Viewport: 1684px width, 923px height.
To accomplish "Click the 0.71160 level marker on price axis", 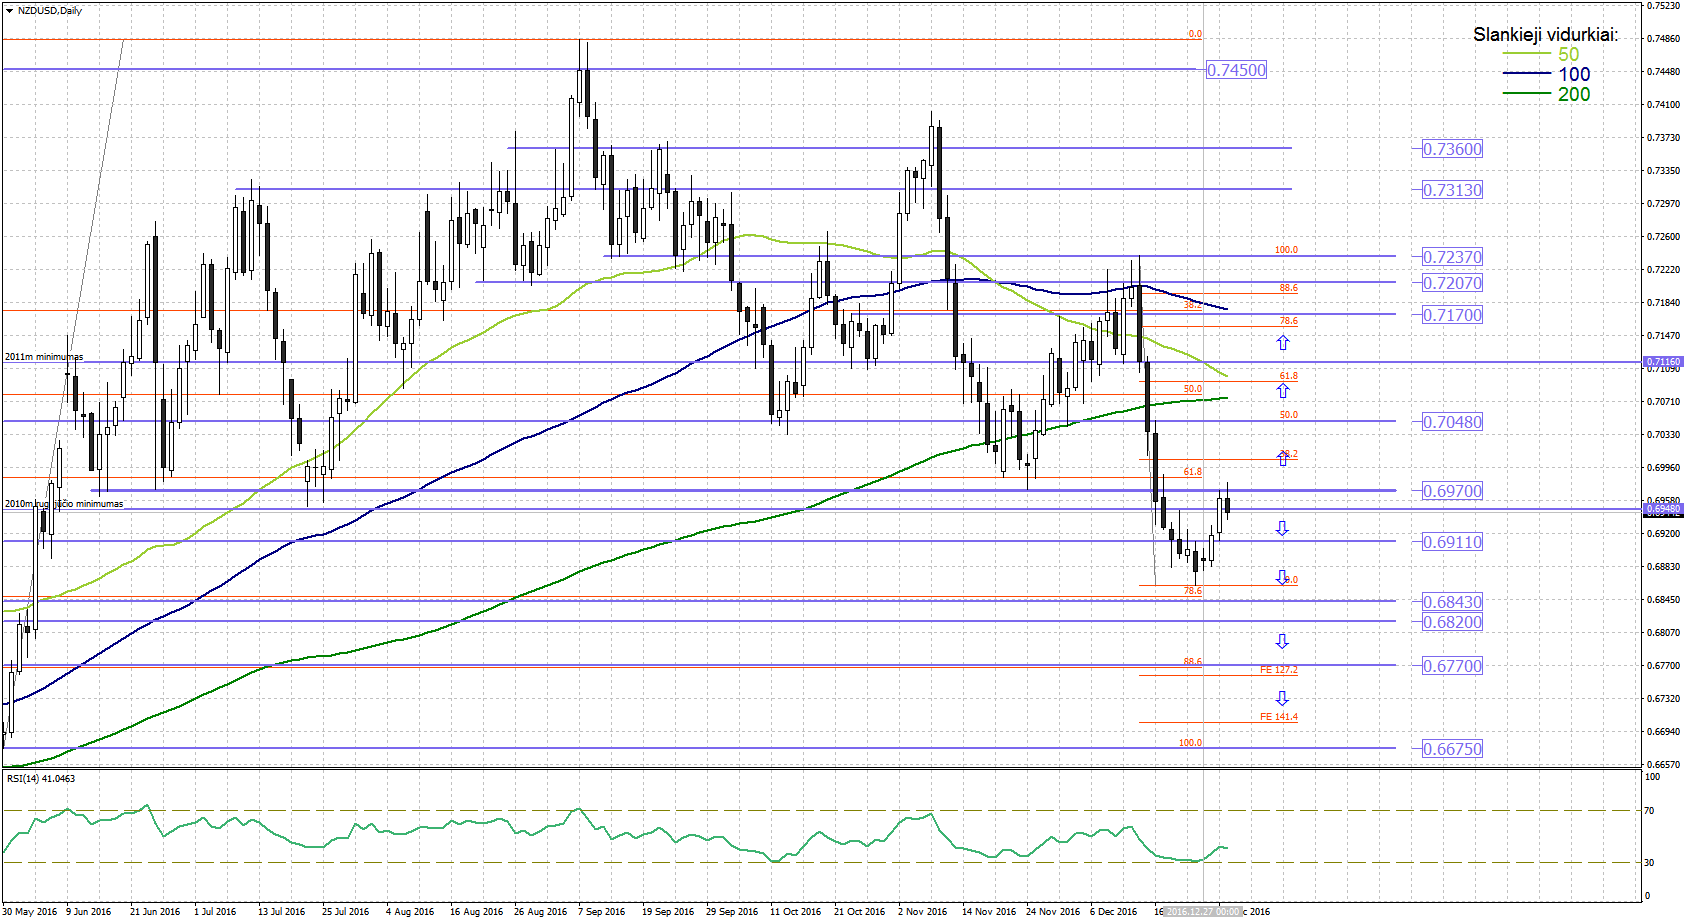I will click(1663, 362).
